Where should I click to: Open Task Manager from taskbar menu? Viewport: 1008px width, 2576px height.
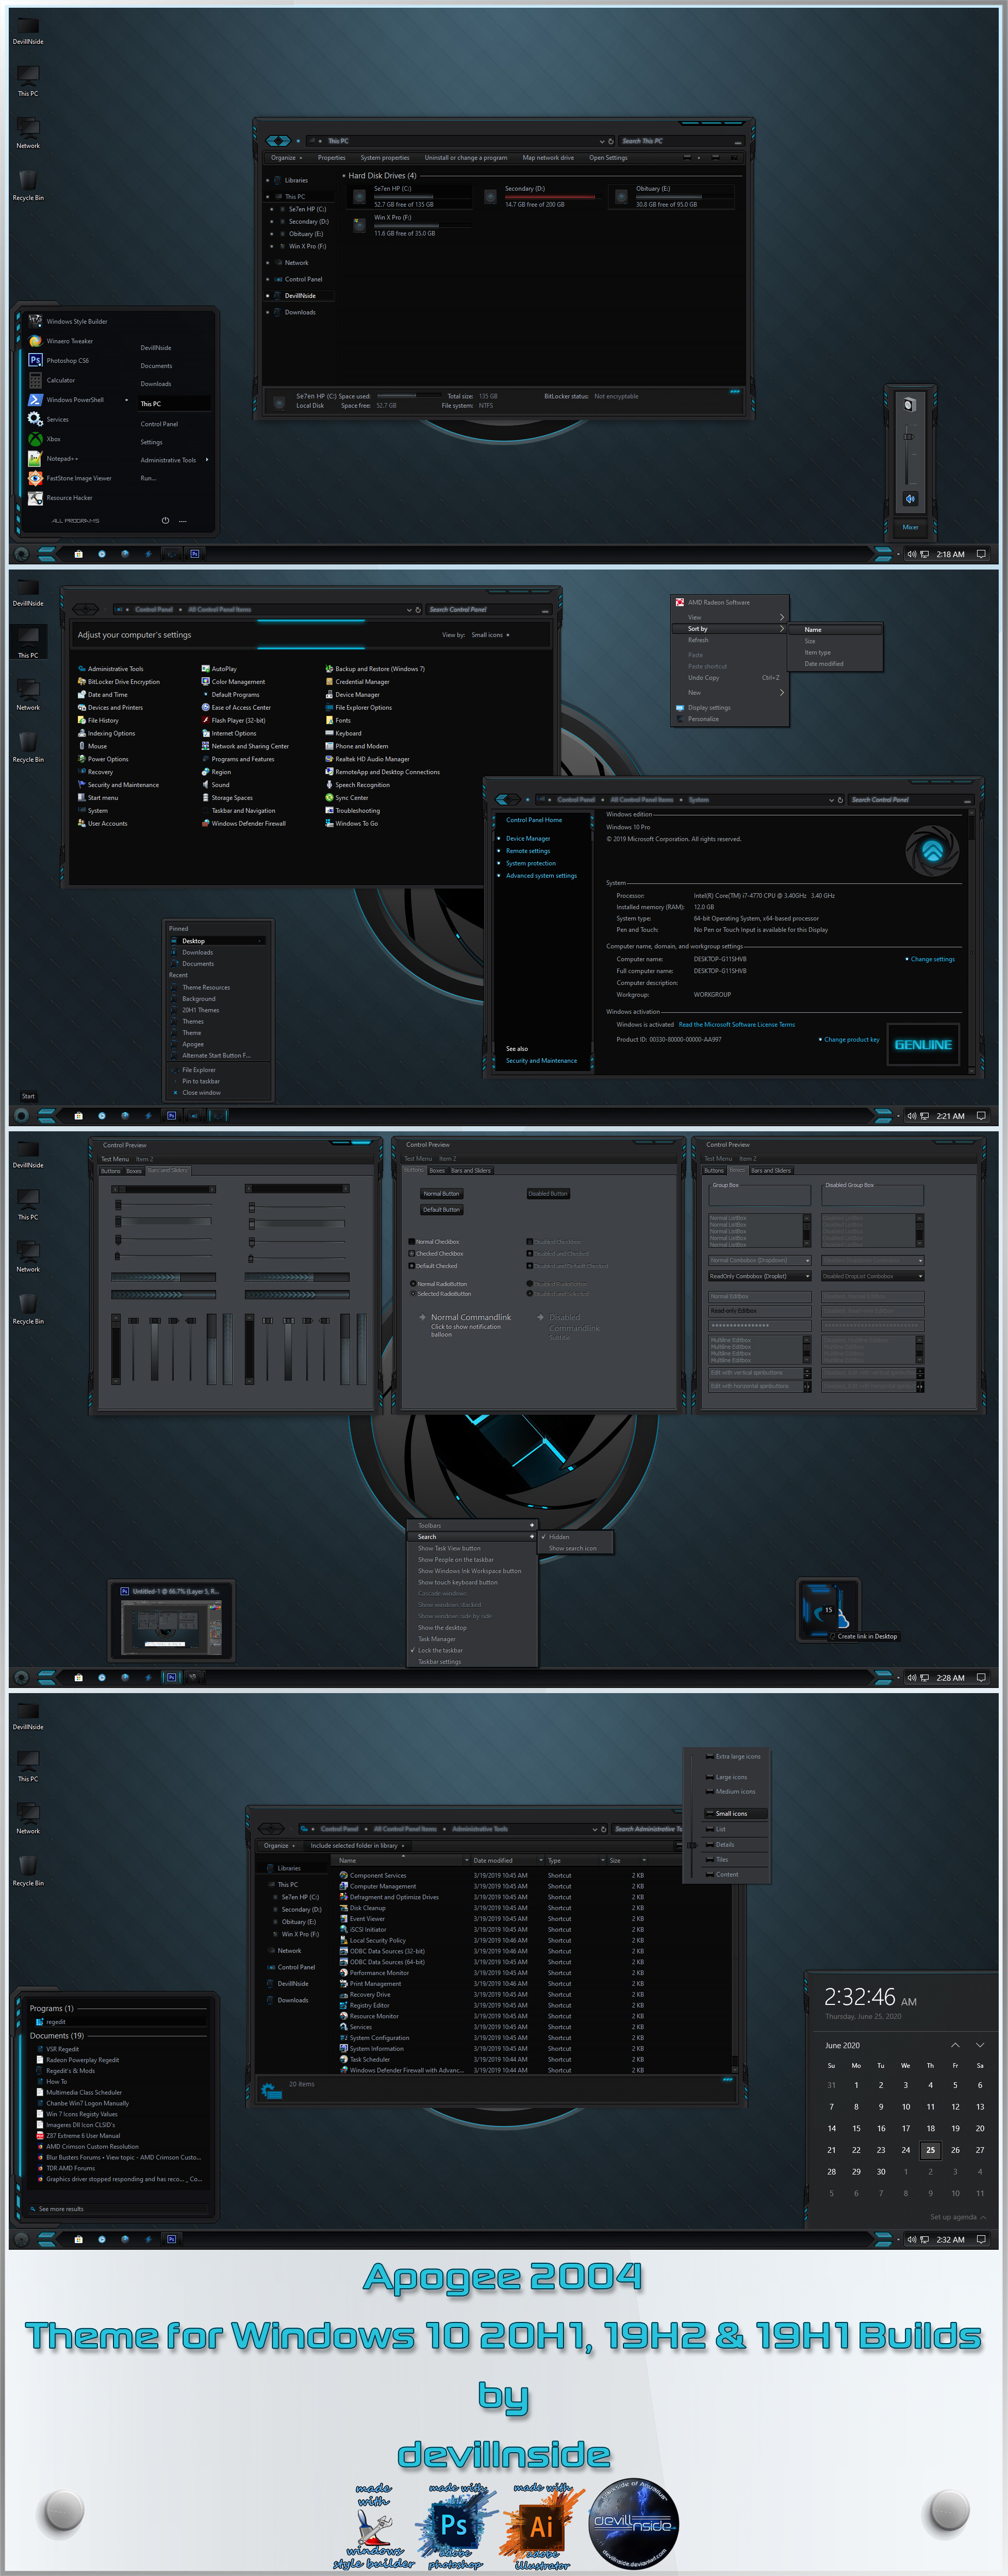click(436, 1639)
